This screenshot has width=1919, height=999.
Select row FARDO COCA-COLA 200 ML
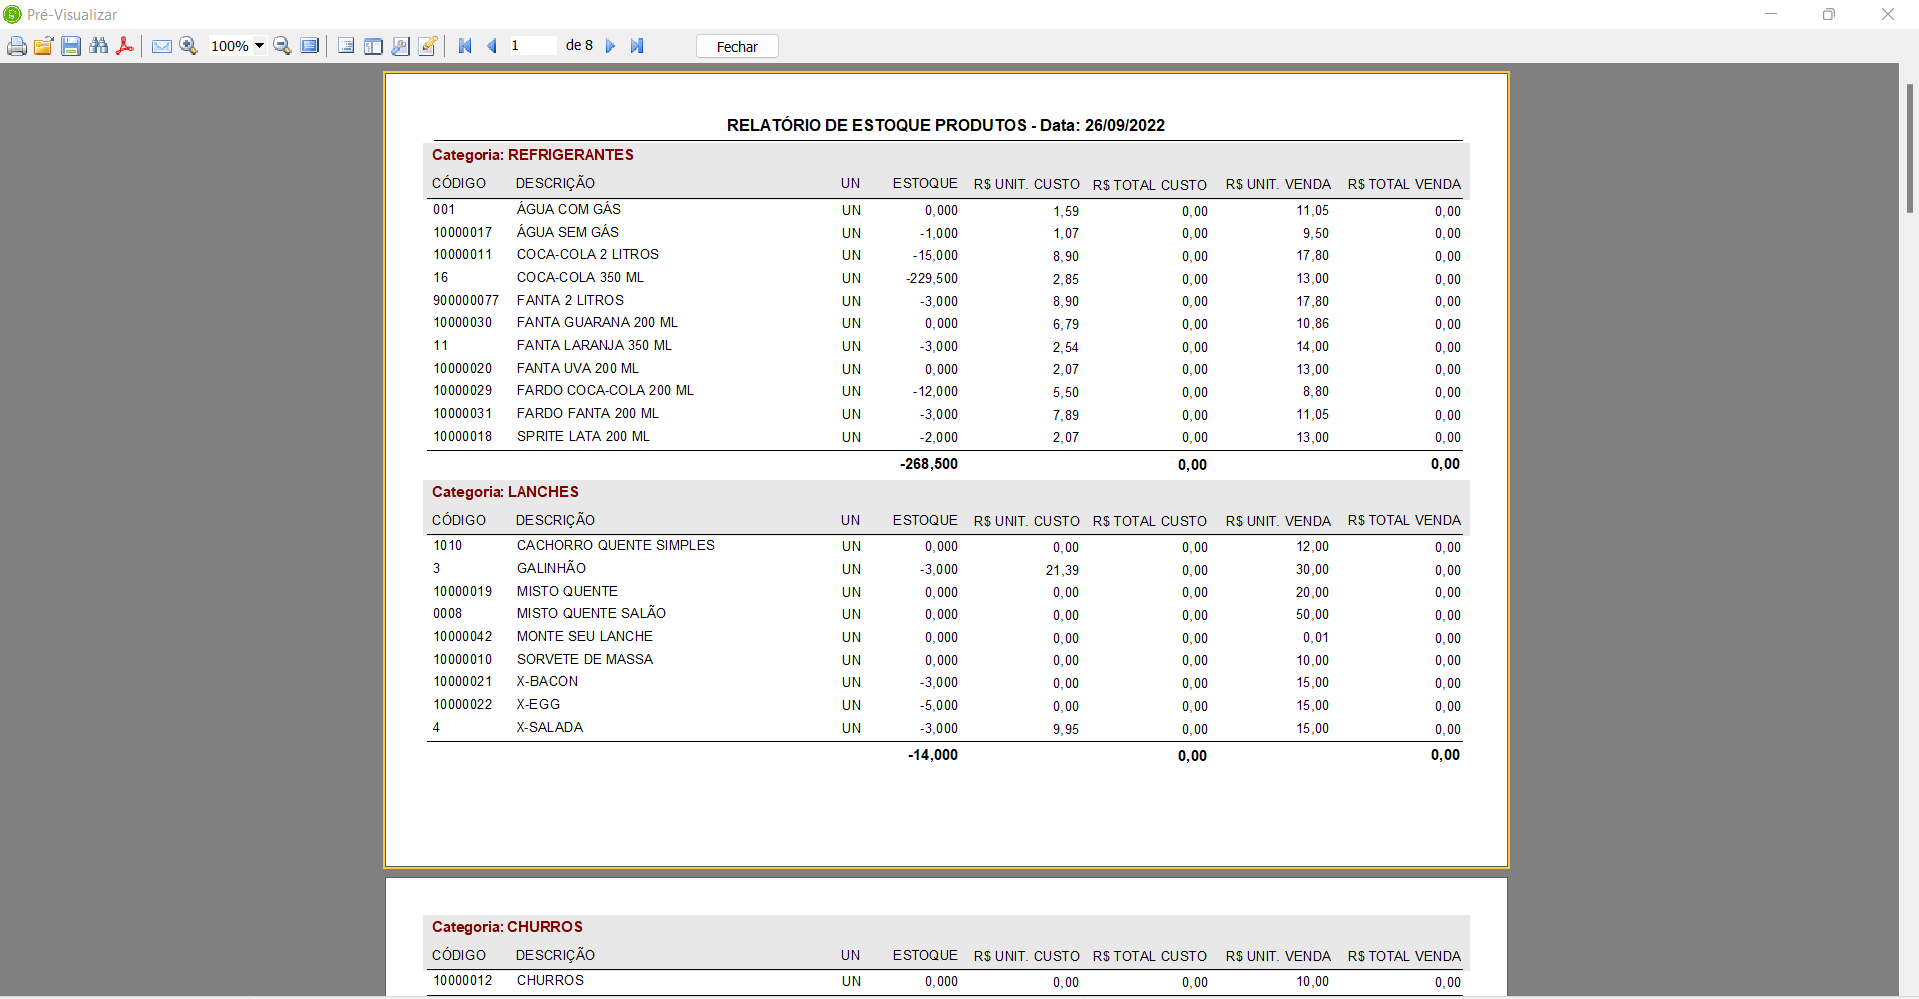coord(946,391)
